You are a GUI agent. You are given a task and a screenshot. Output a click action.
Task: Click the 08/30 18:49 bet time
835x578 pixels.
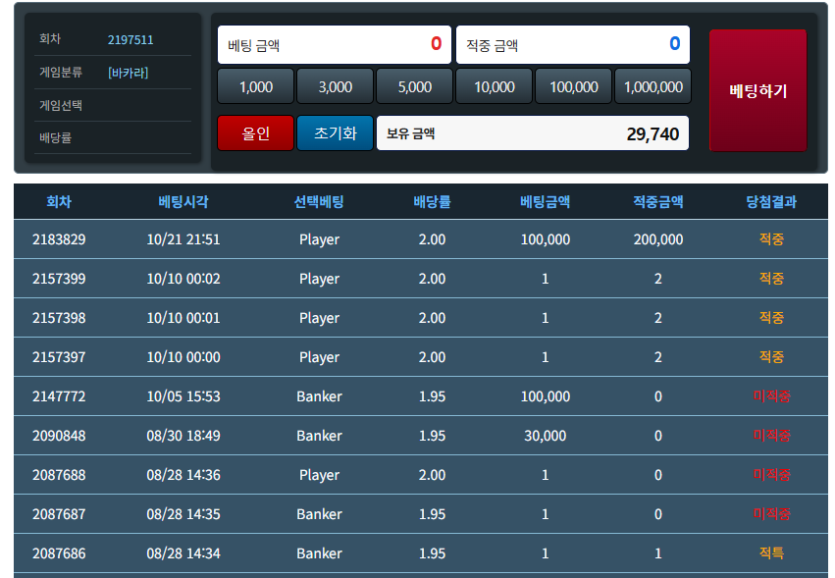183,436
